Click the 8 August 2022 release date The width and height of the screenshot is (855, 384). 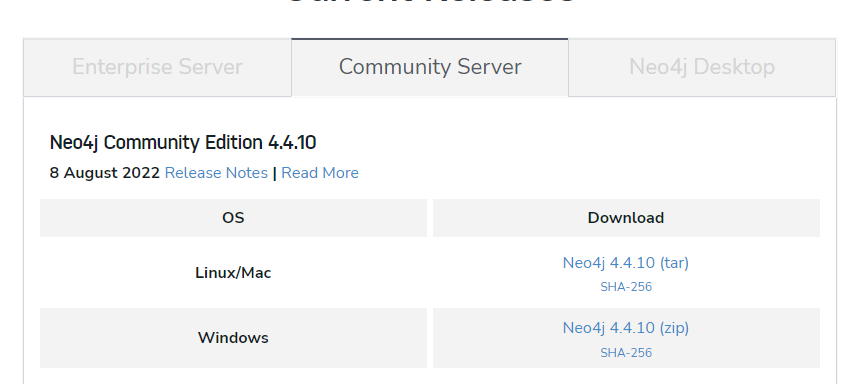tap(105, 173)
